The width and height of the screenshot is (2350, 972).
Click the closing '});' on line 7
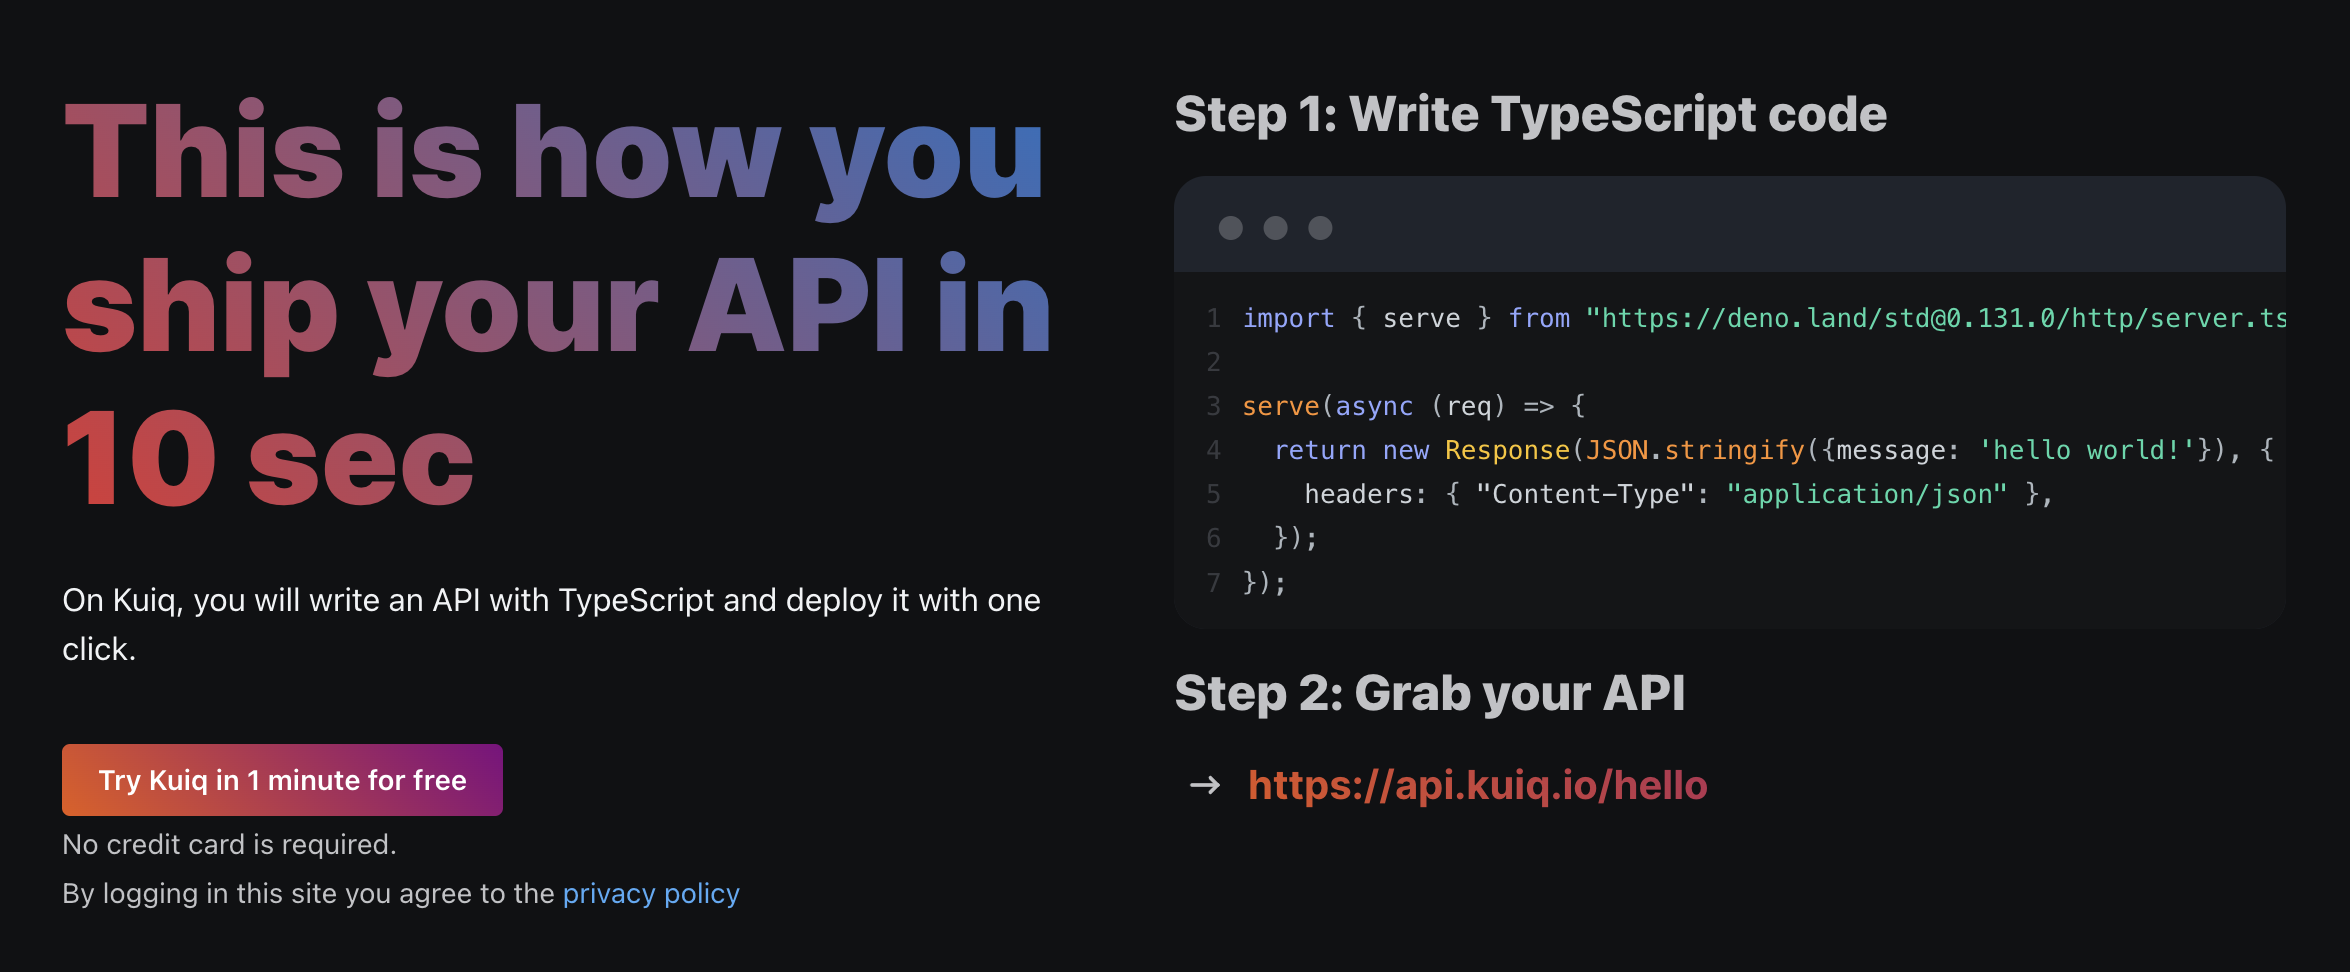click(1264, 582)
